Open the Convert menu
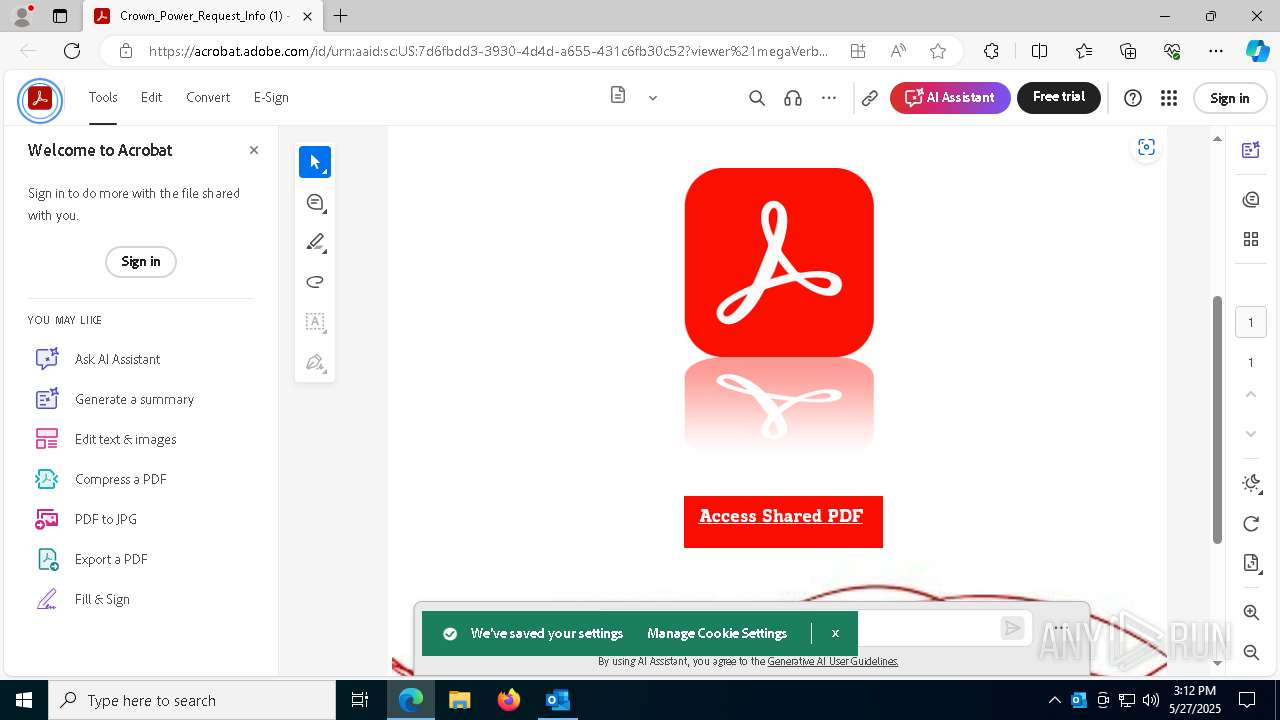This screenshot has height=720, width=1280. point(208,97)
